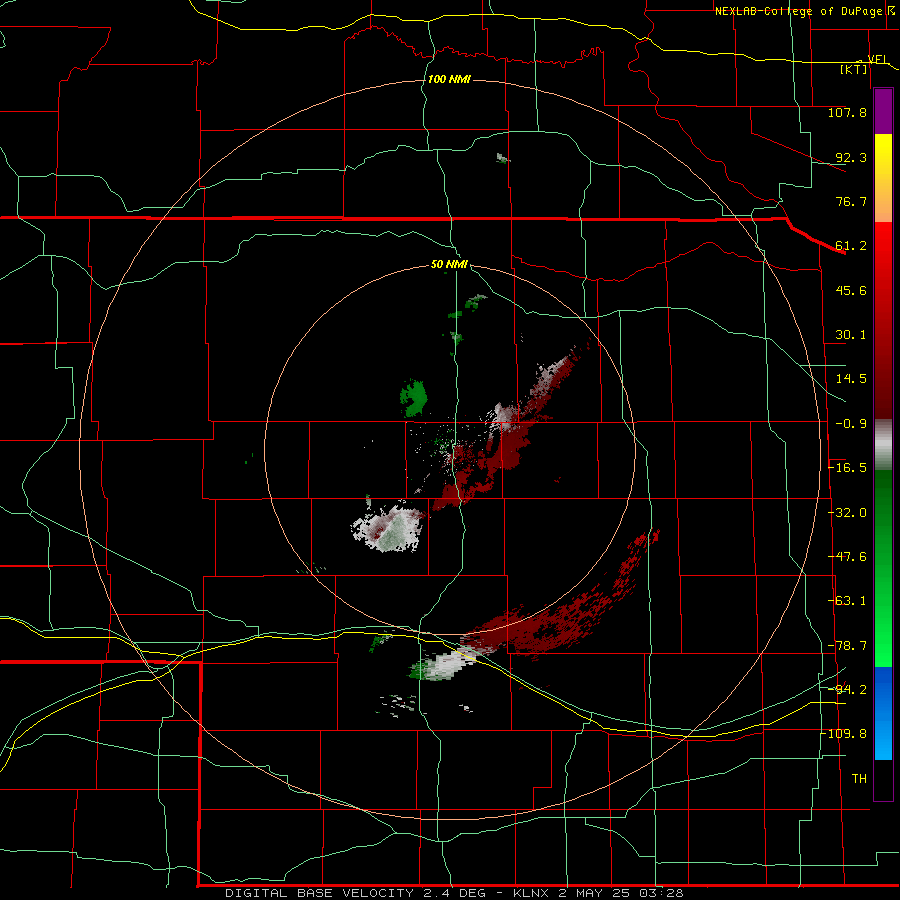
Task: Click the 61.2 velocity scale value
Action: [851, 246]
